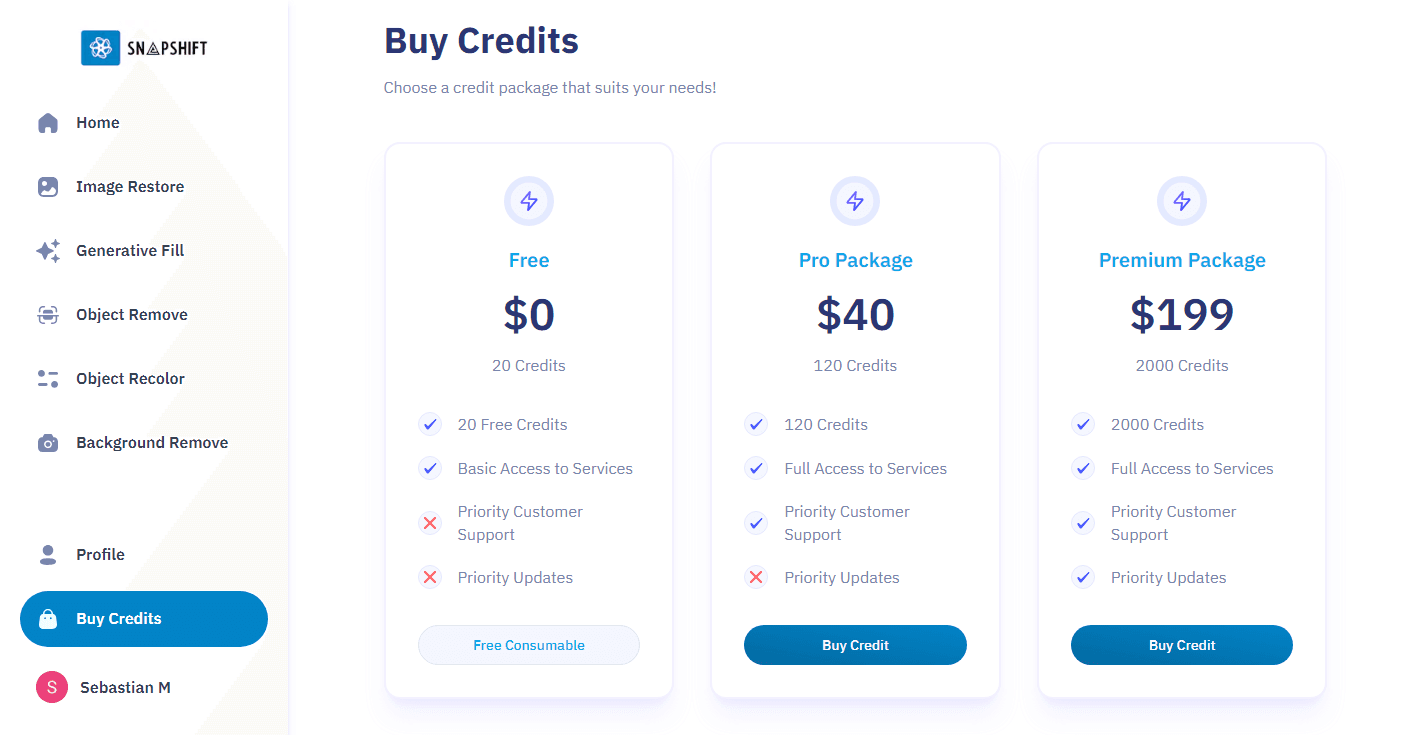The image size is (1423, 735).
Task: Click checkmark beside 20 Free Credits
Action: click(x=430, y=424)
